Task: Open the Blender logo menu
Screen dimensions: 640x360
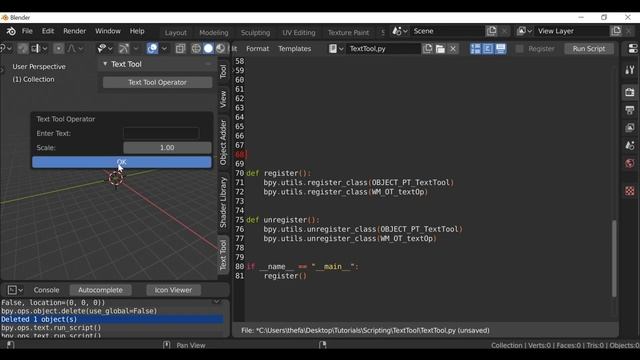Action: click(x=11, y=31)
